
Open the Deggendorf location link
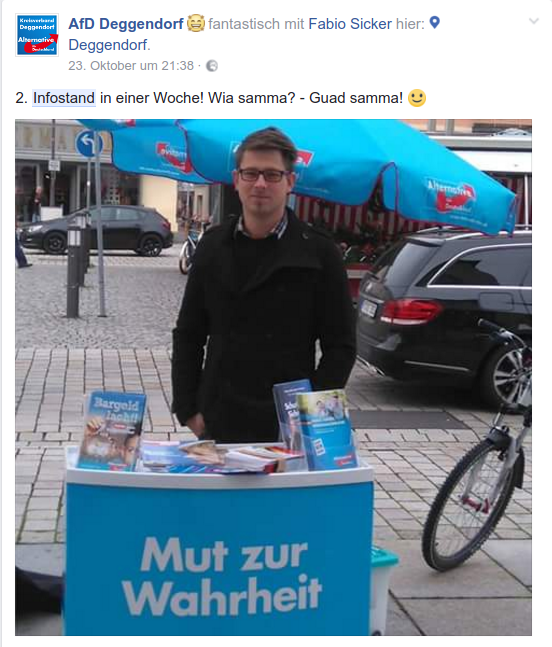(x=108, y=45)
